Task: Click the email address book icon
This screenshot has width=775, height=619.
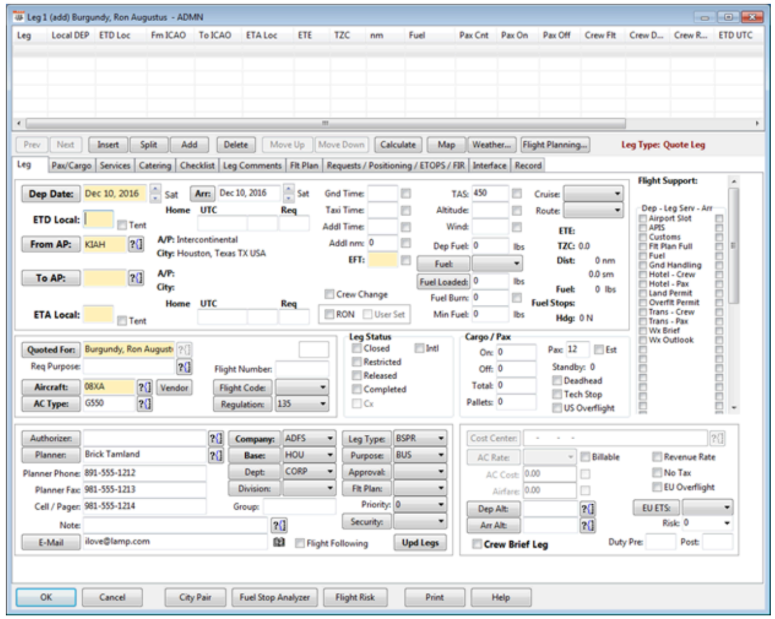Action: pyautogui.click(x=279, y=542)
